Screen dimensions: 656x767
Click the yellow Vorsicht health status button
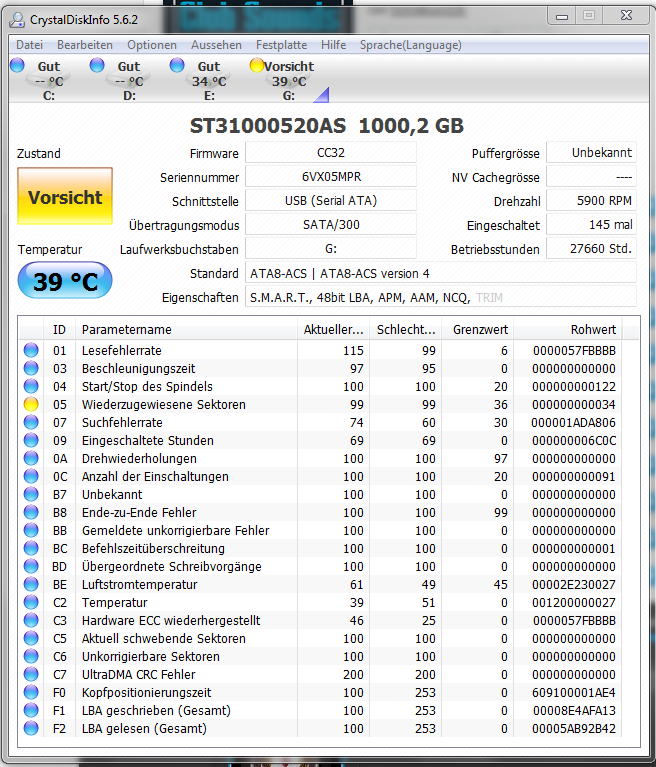click(65, 196)
